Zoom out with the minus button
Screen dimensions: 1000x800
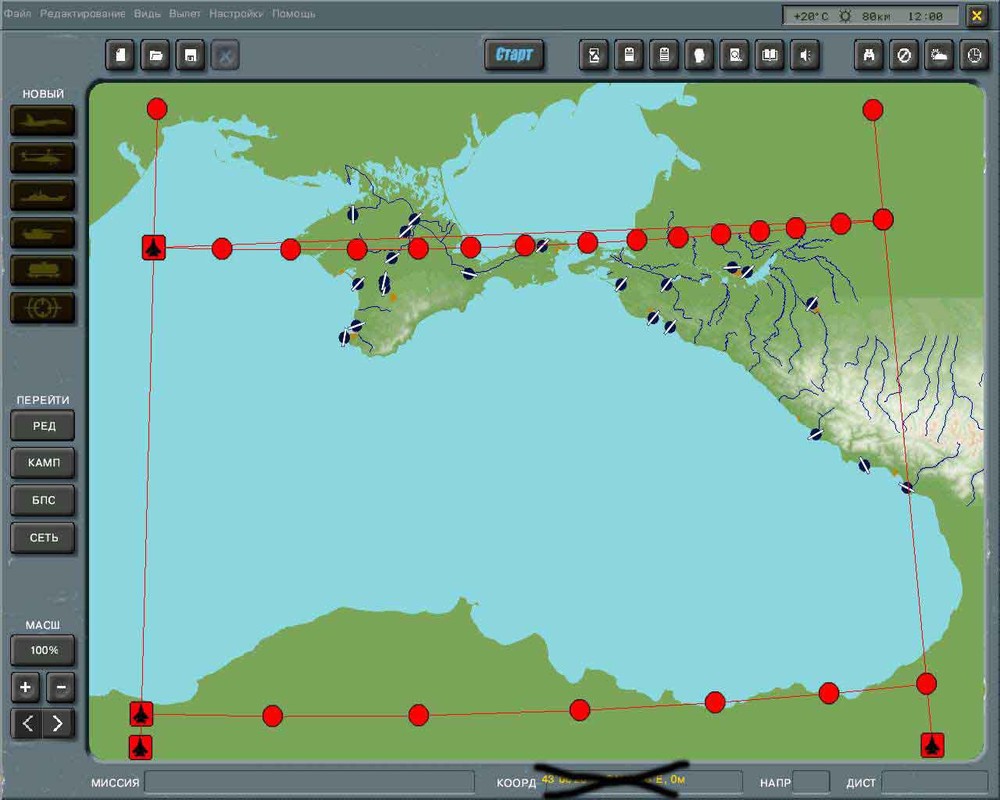coord(61,687)
